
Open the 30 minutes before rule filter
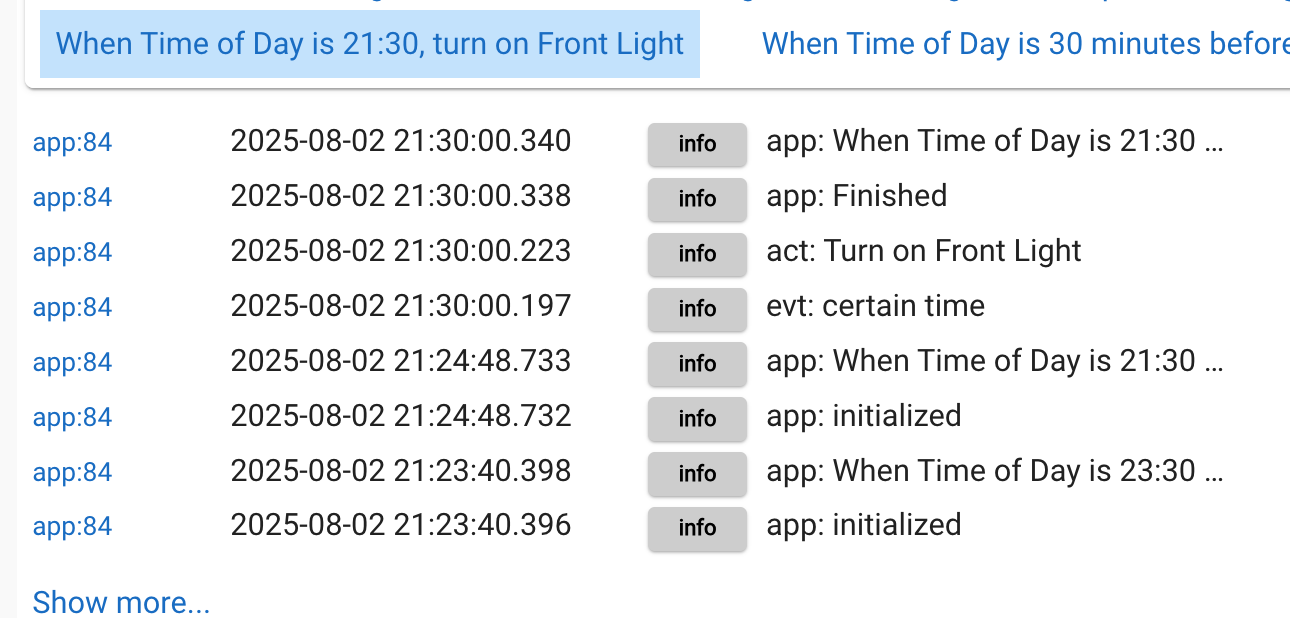(1025, 44)
